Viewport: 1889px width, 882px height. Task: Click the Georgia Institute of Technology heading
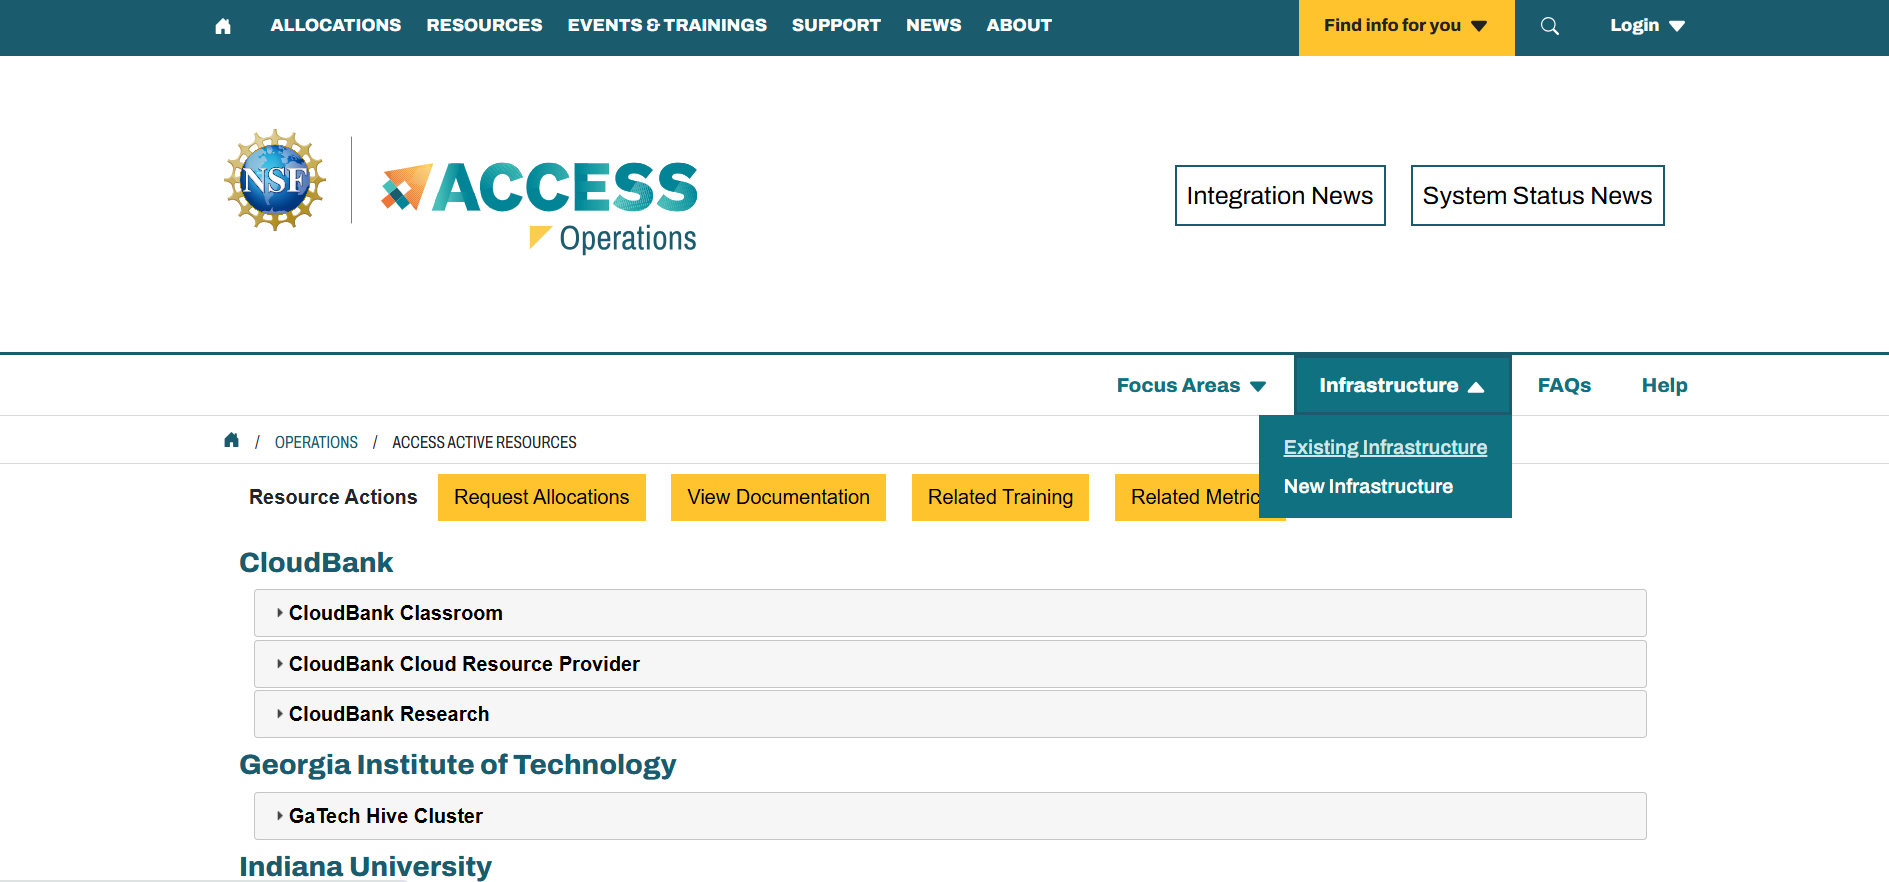pos(458,765)
